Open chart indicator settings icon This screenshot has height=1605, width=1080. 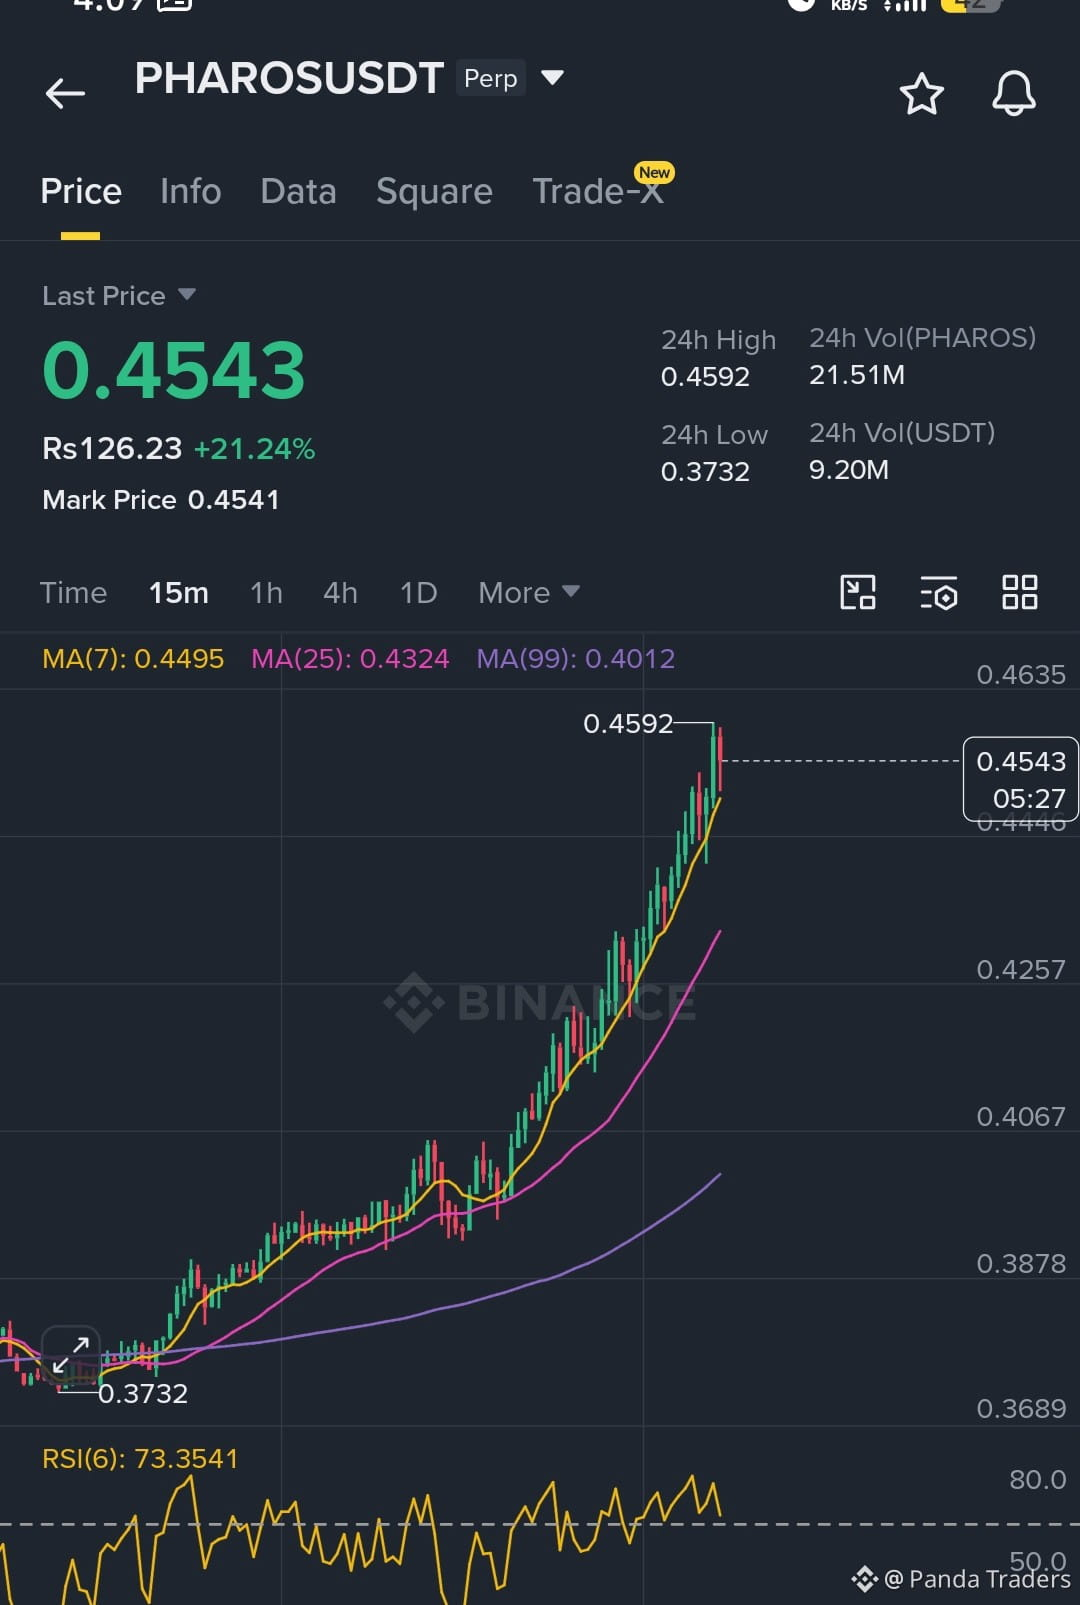click(x=938, y=592)
